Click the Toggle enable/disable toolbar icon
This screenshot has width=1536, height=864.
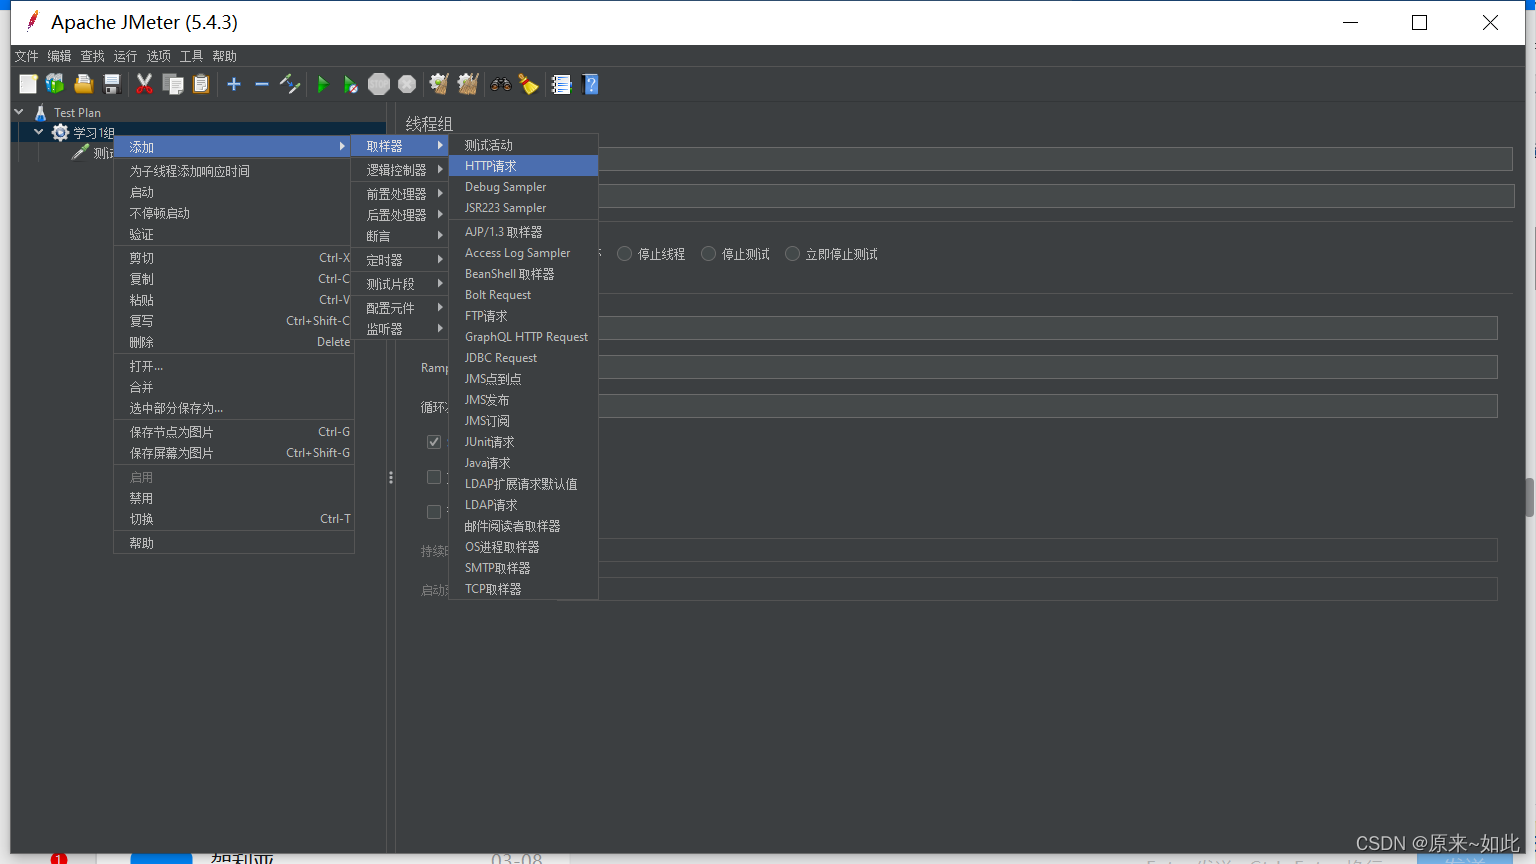click(x=290, y=84)
